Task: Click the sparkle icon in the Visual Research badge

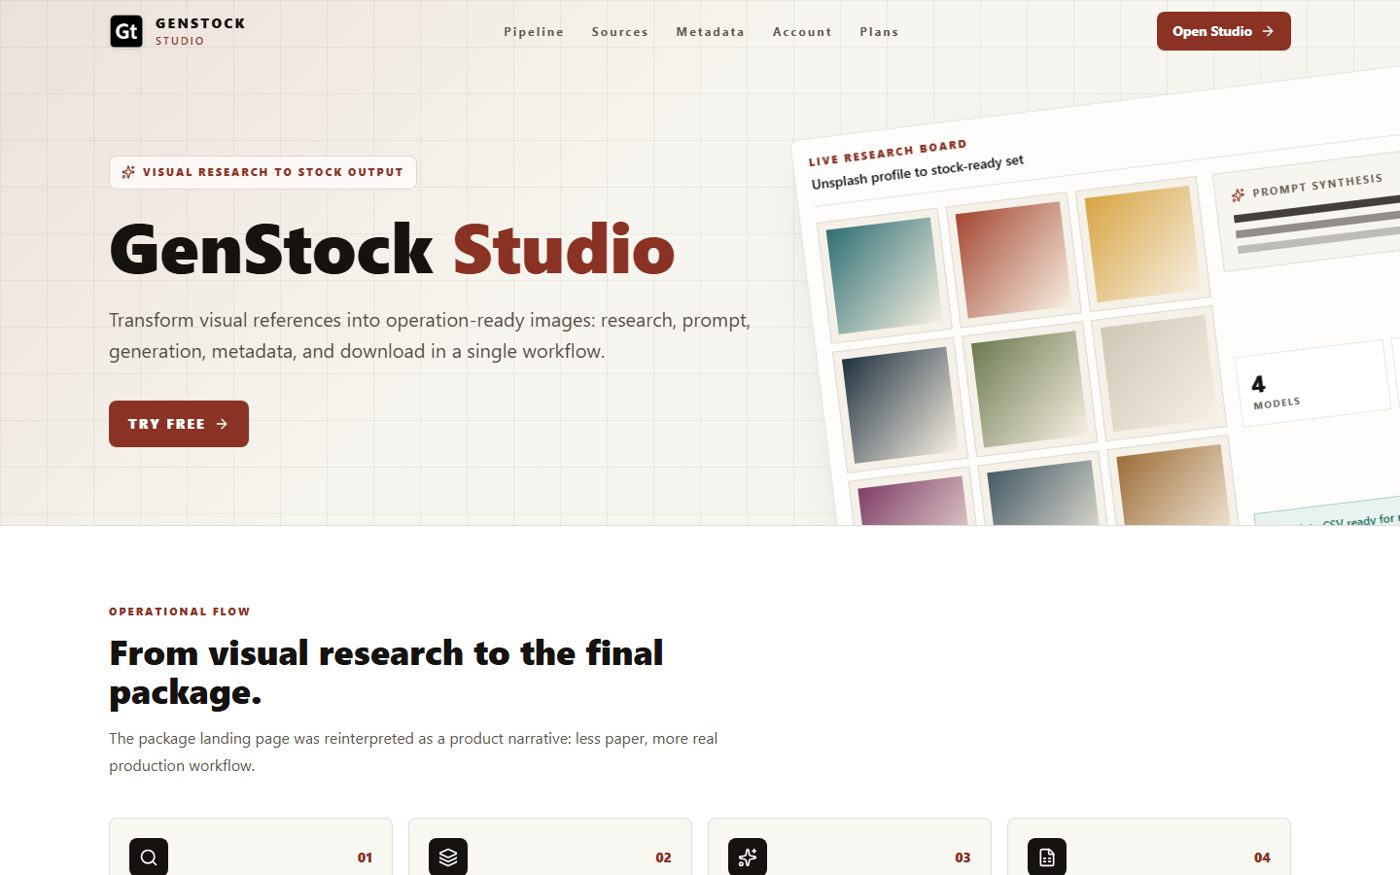Action: coord(128,172)
